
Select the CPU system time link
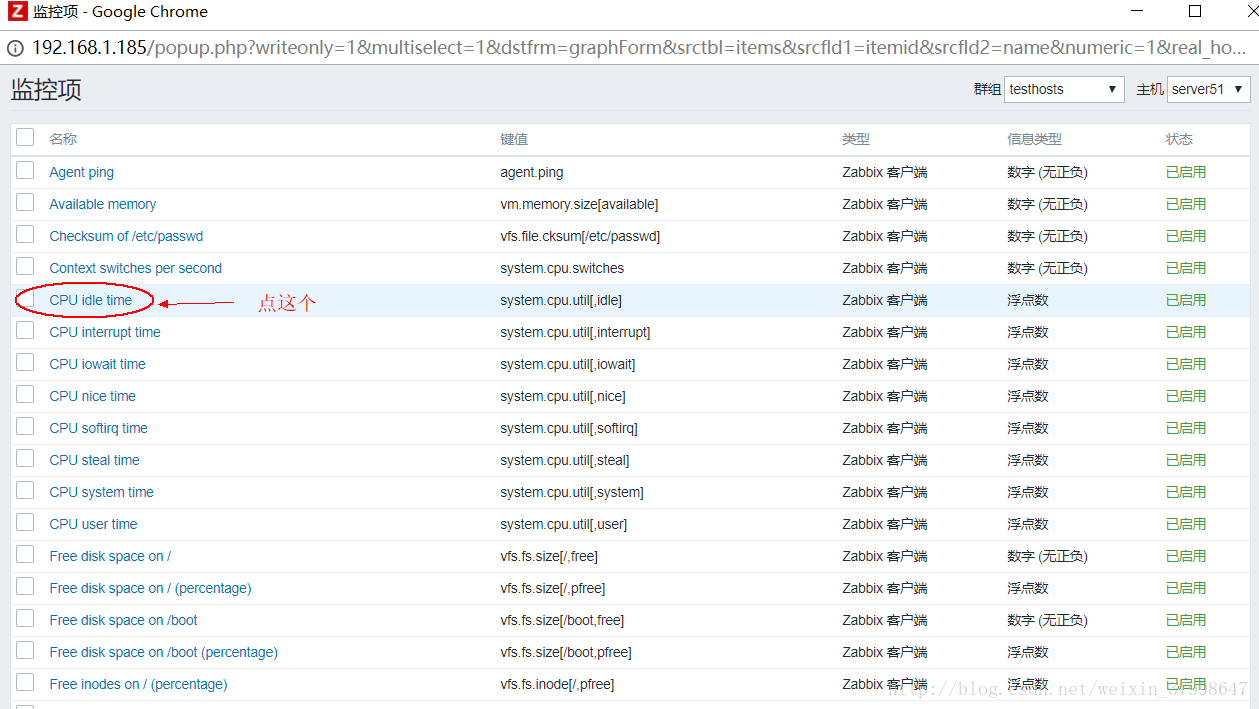click(x=102, y=492)
